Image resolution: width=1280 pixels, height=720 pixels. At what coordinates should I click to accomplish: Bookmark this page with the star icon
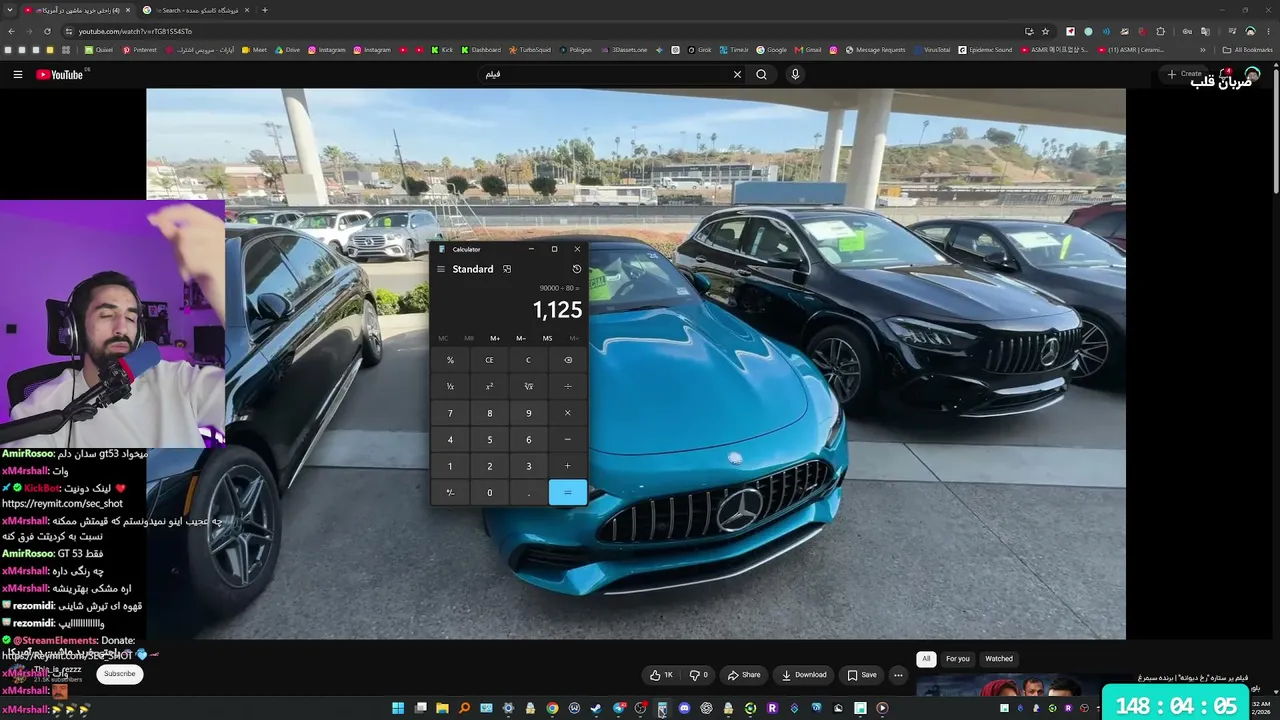click(x=1045, y=31)
